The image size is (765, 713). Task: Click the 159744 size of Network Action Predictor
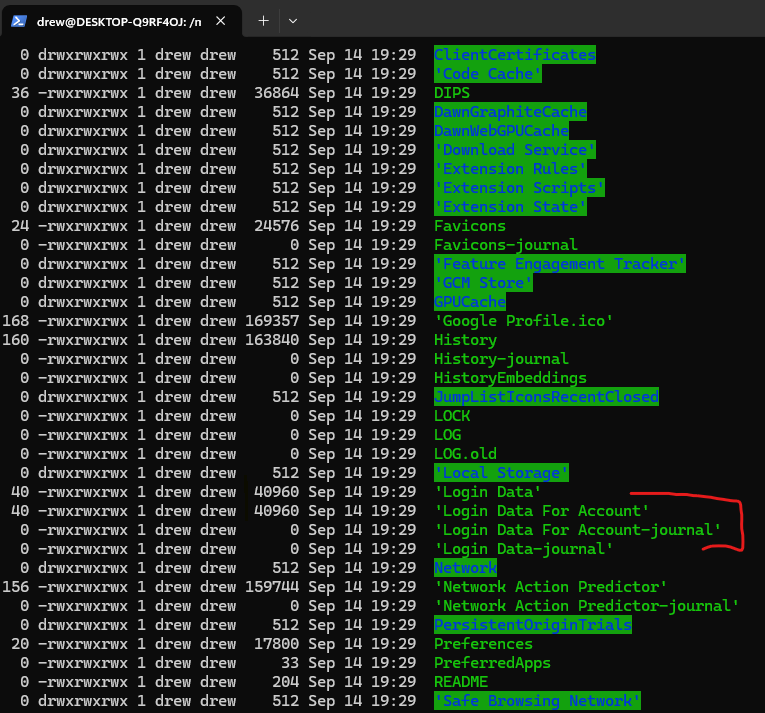coord(272,588)
